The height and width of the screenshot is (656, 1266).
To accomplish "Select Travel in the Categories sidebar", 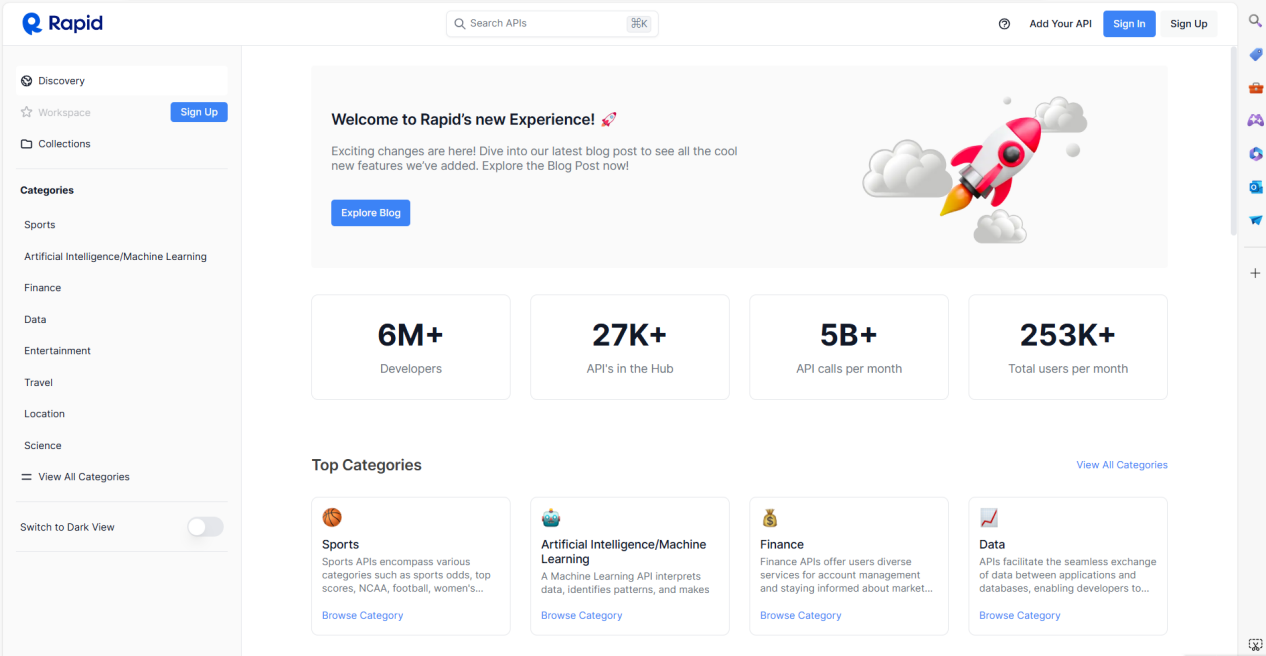I will 39,383.
